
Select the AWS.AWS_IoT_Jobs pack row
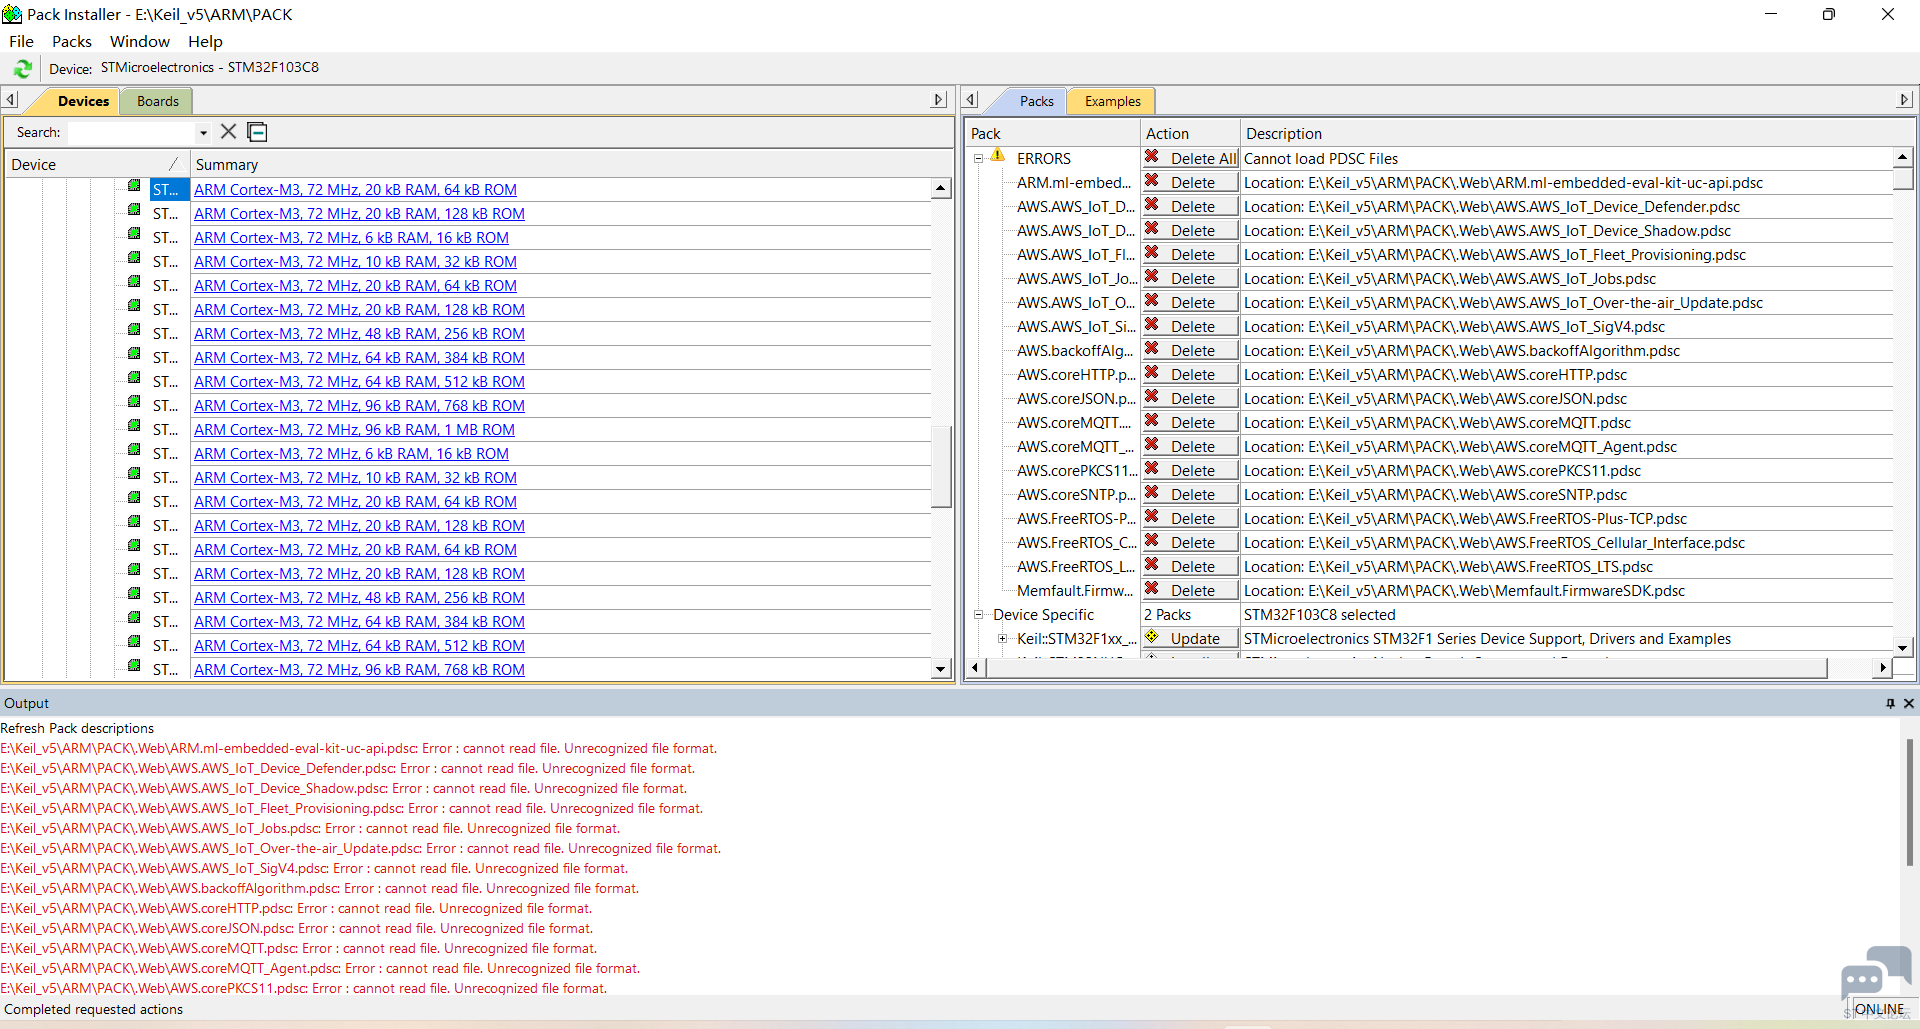point(1076,278)
